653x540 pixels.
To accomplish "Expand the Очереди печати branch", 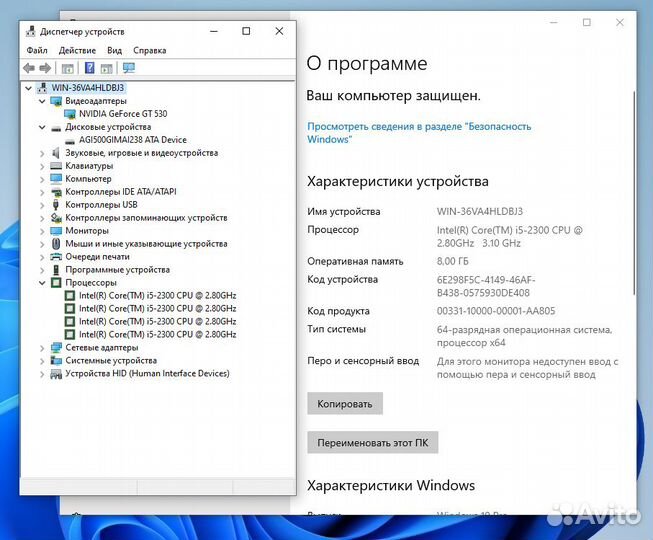I will (x=42, y=257).
